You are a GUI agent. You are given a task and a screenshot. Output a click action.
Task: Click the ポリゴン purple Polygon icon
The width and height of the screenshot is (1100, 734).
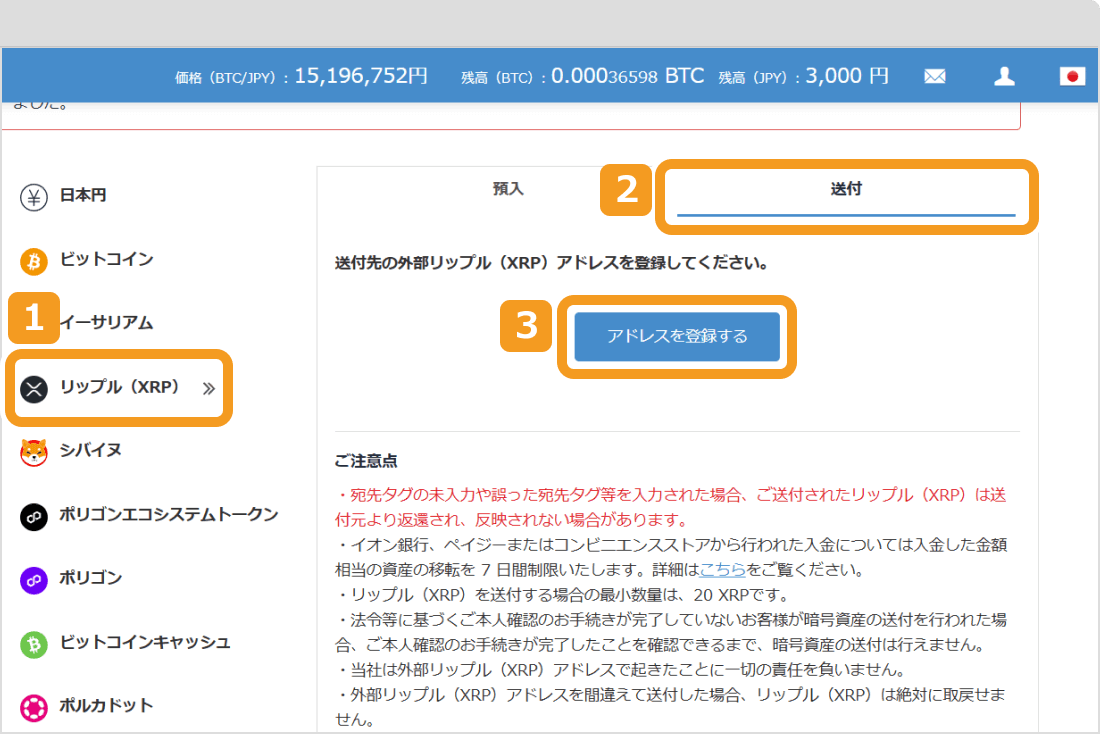tap(34, 578)
